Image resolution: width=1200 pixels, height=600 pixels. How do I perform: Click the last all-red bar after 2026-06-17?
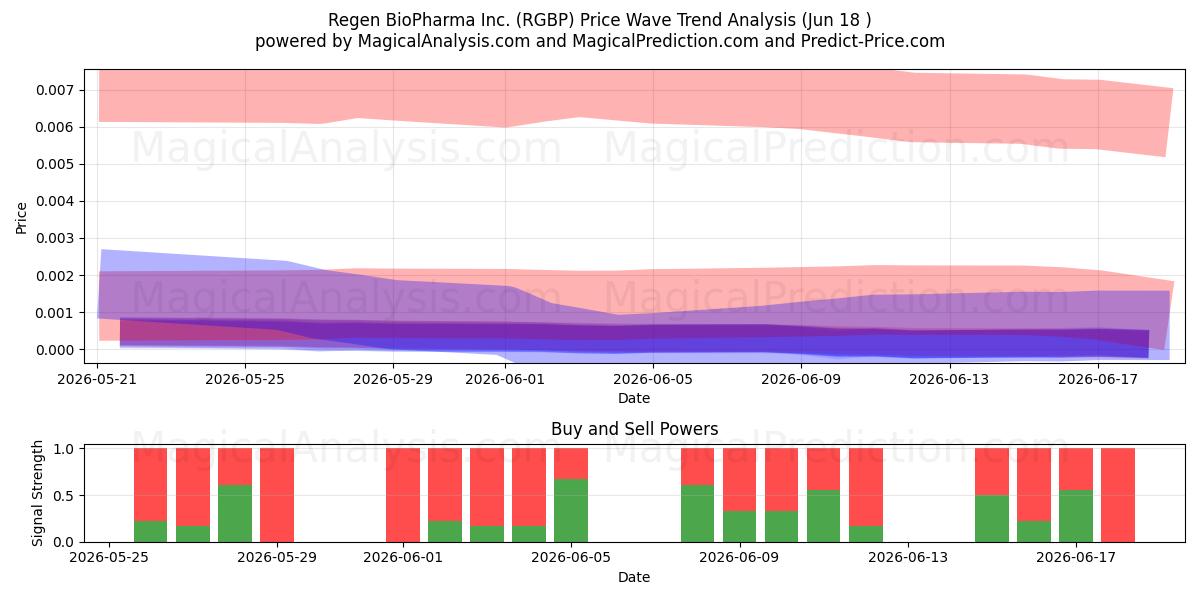[x=1118, y=495]
